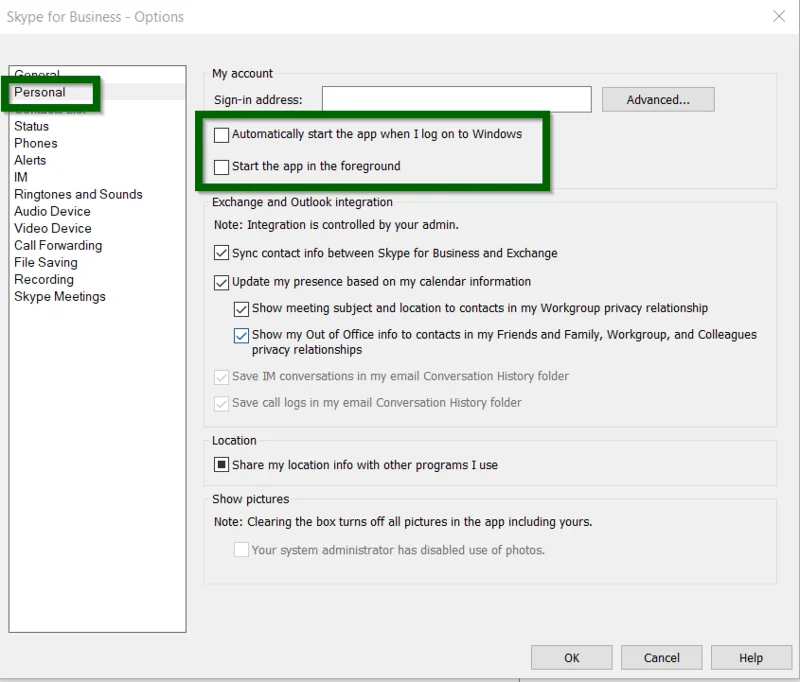Uncheck Show meeting subject and location
Image resolution: width=800 pixels, height=682 pixels.
point(241,309)
